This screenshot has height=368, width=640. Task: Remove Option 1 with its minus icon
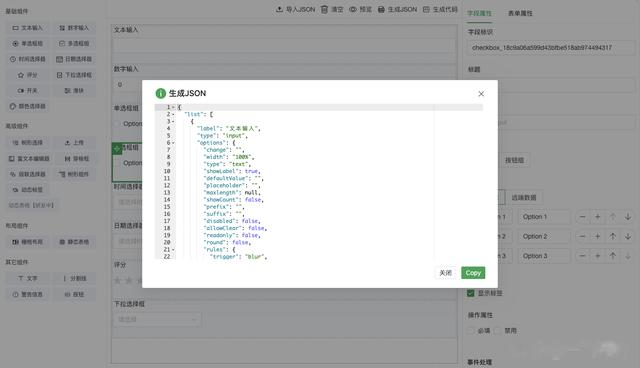pos(582,217)
